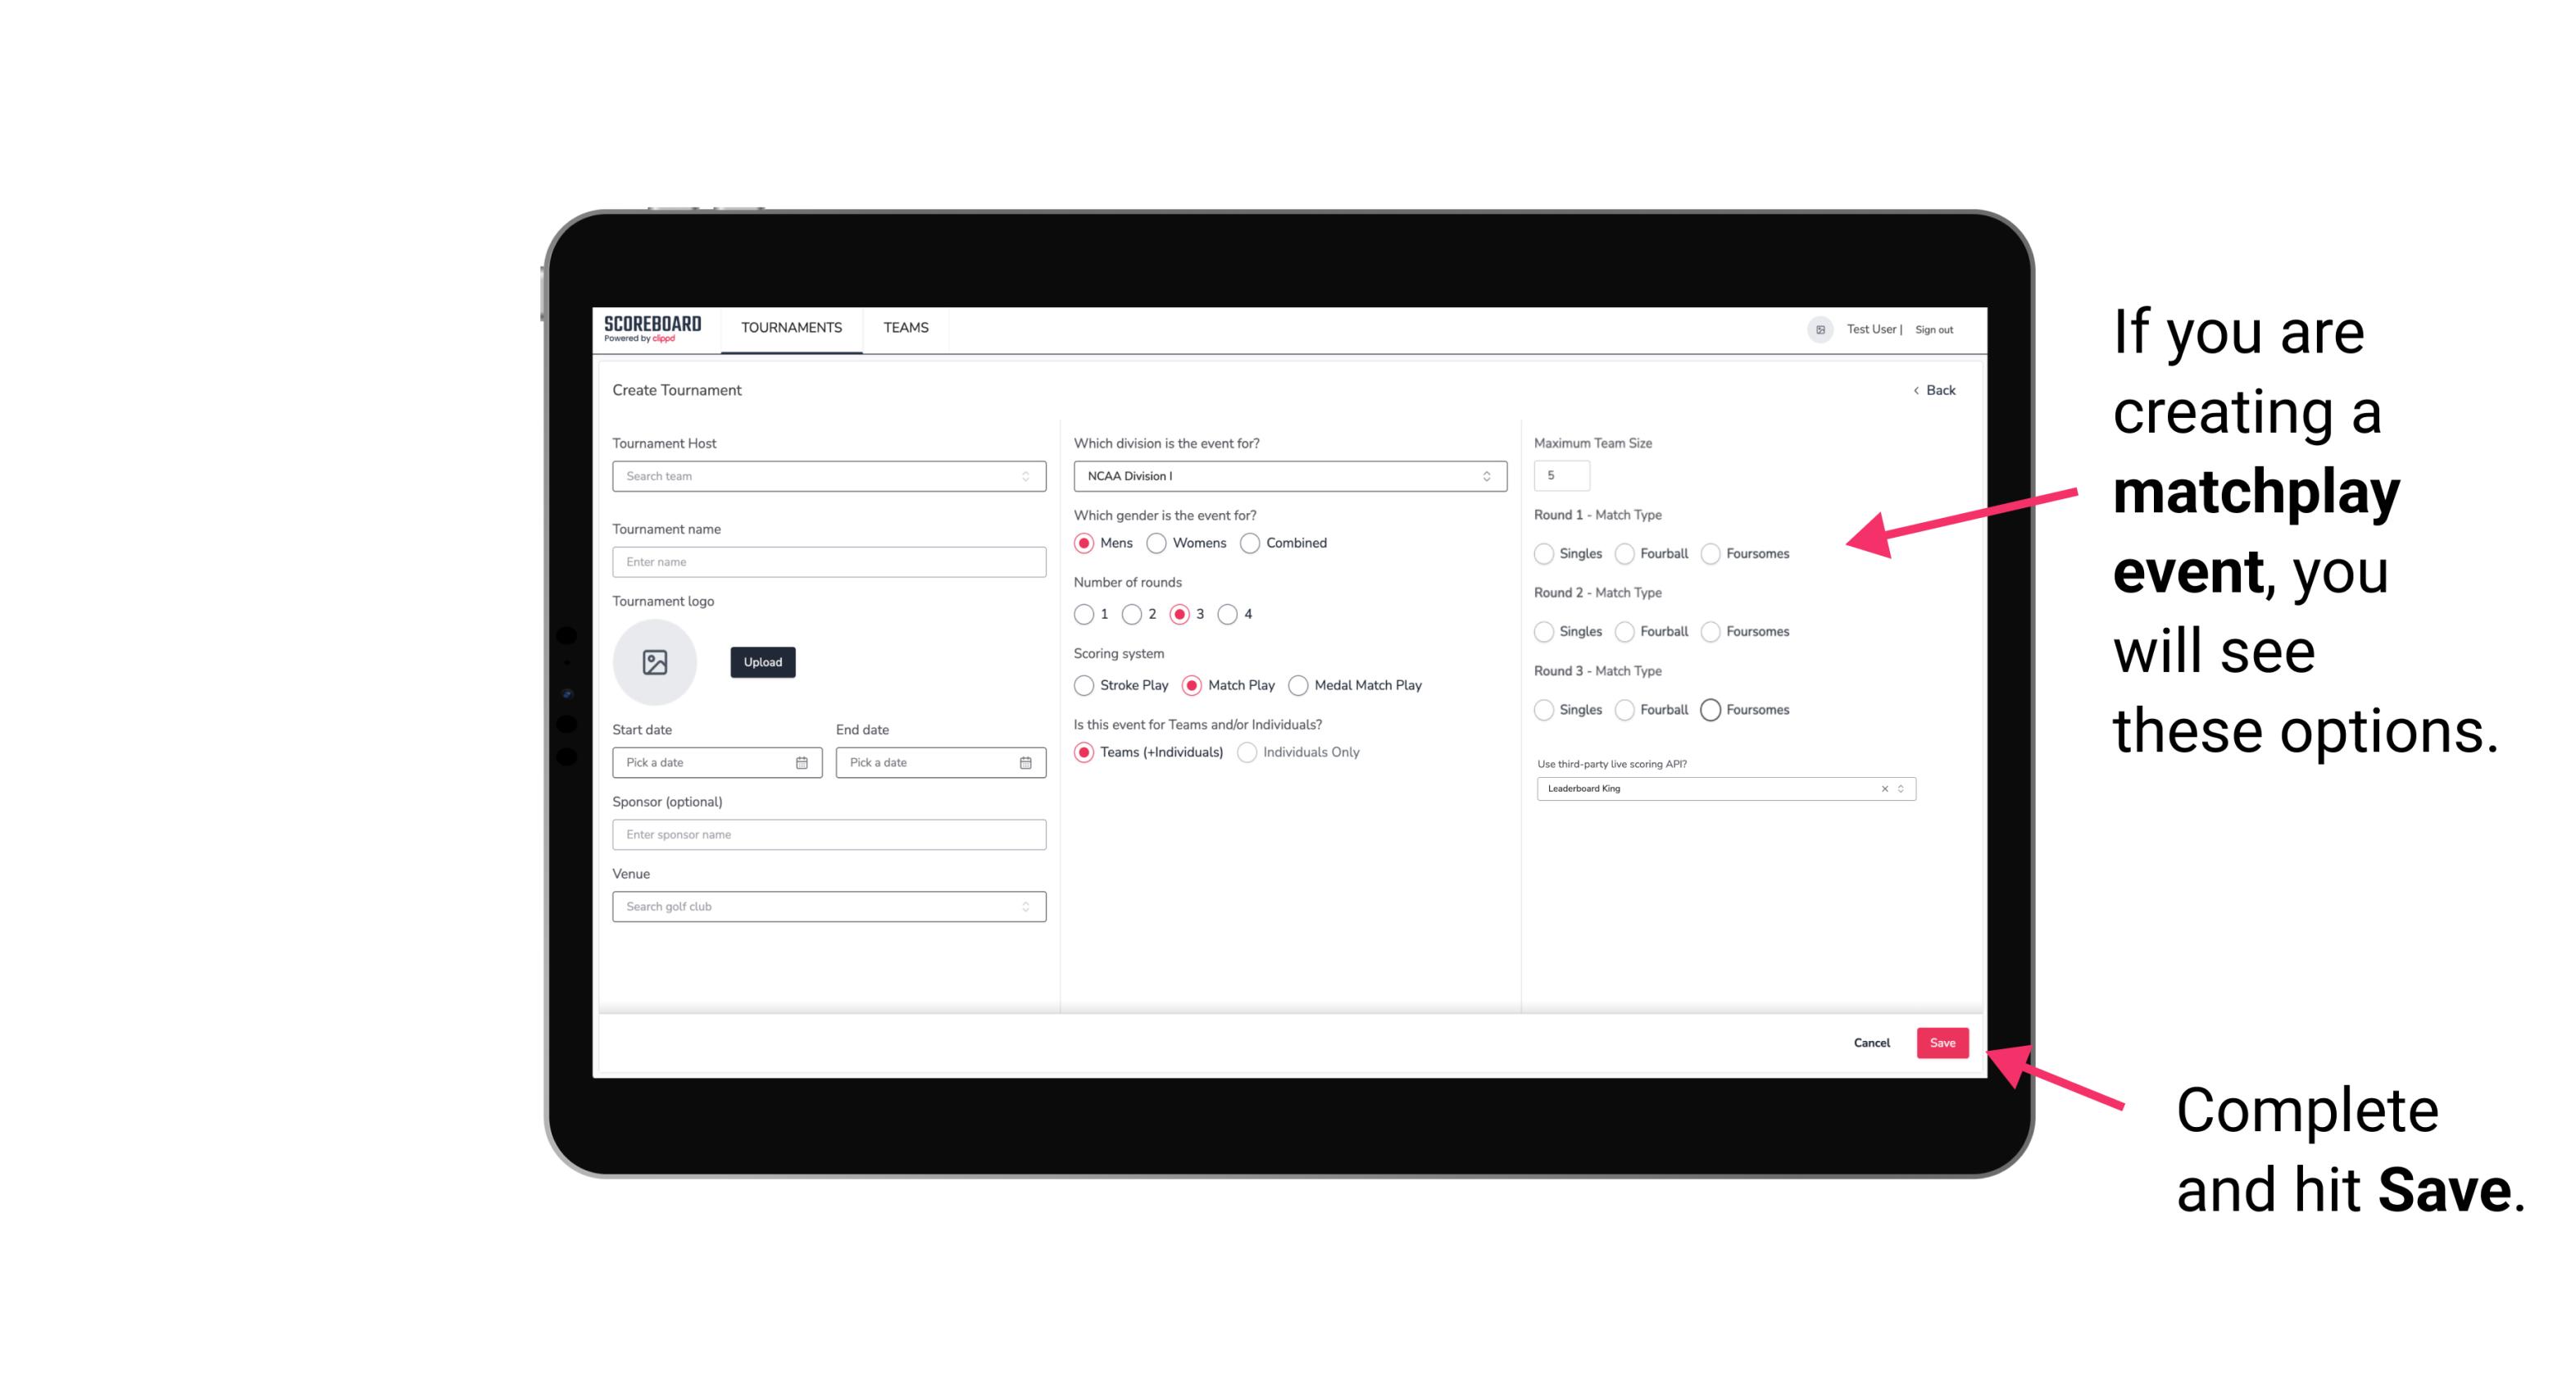Select the Singles Round 1 match type
Viewport: 2576px width, 1386px height.
pyautogui.click(x=1544, y=553)
